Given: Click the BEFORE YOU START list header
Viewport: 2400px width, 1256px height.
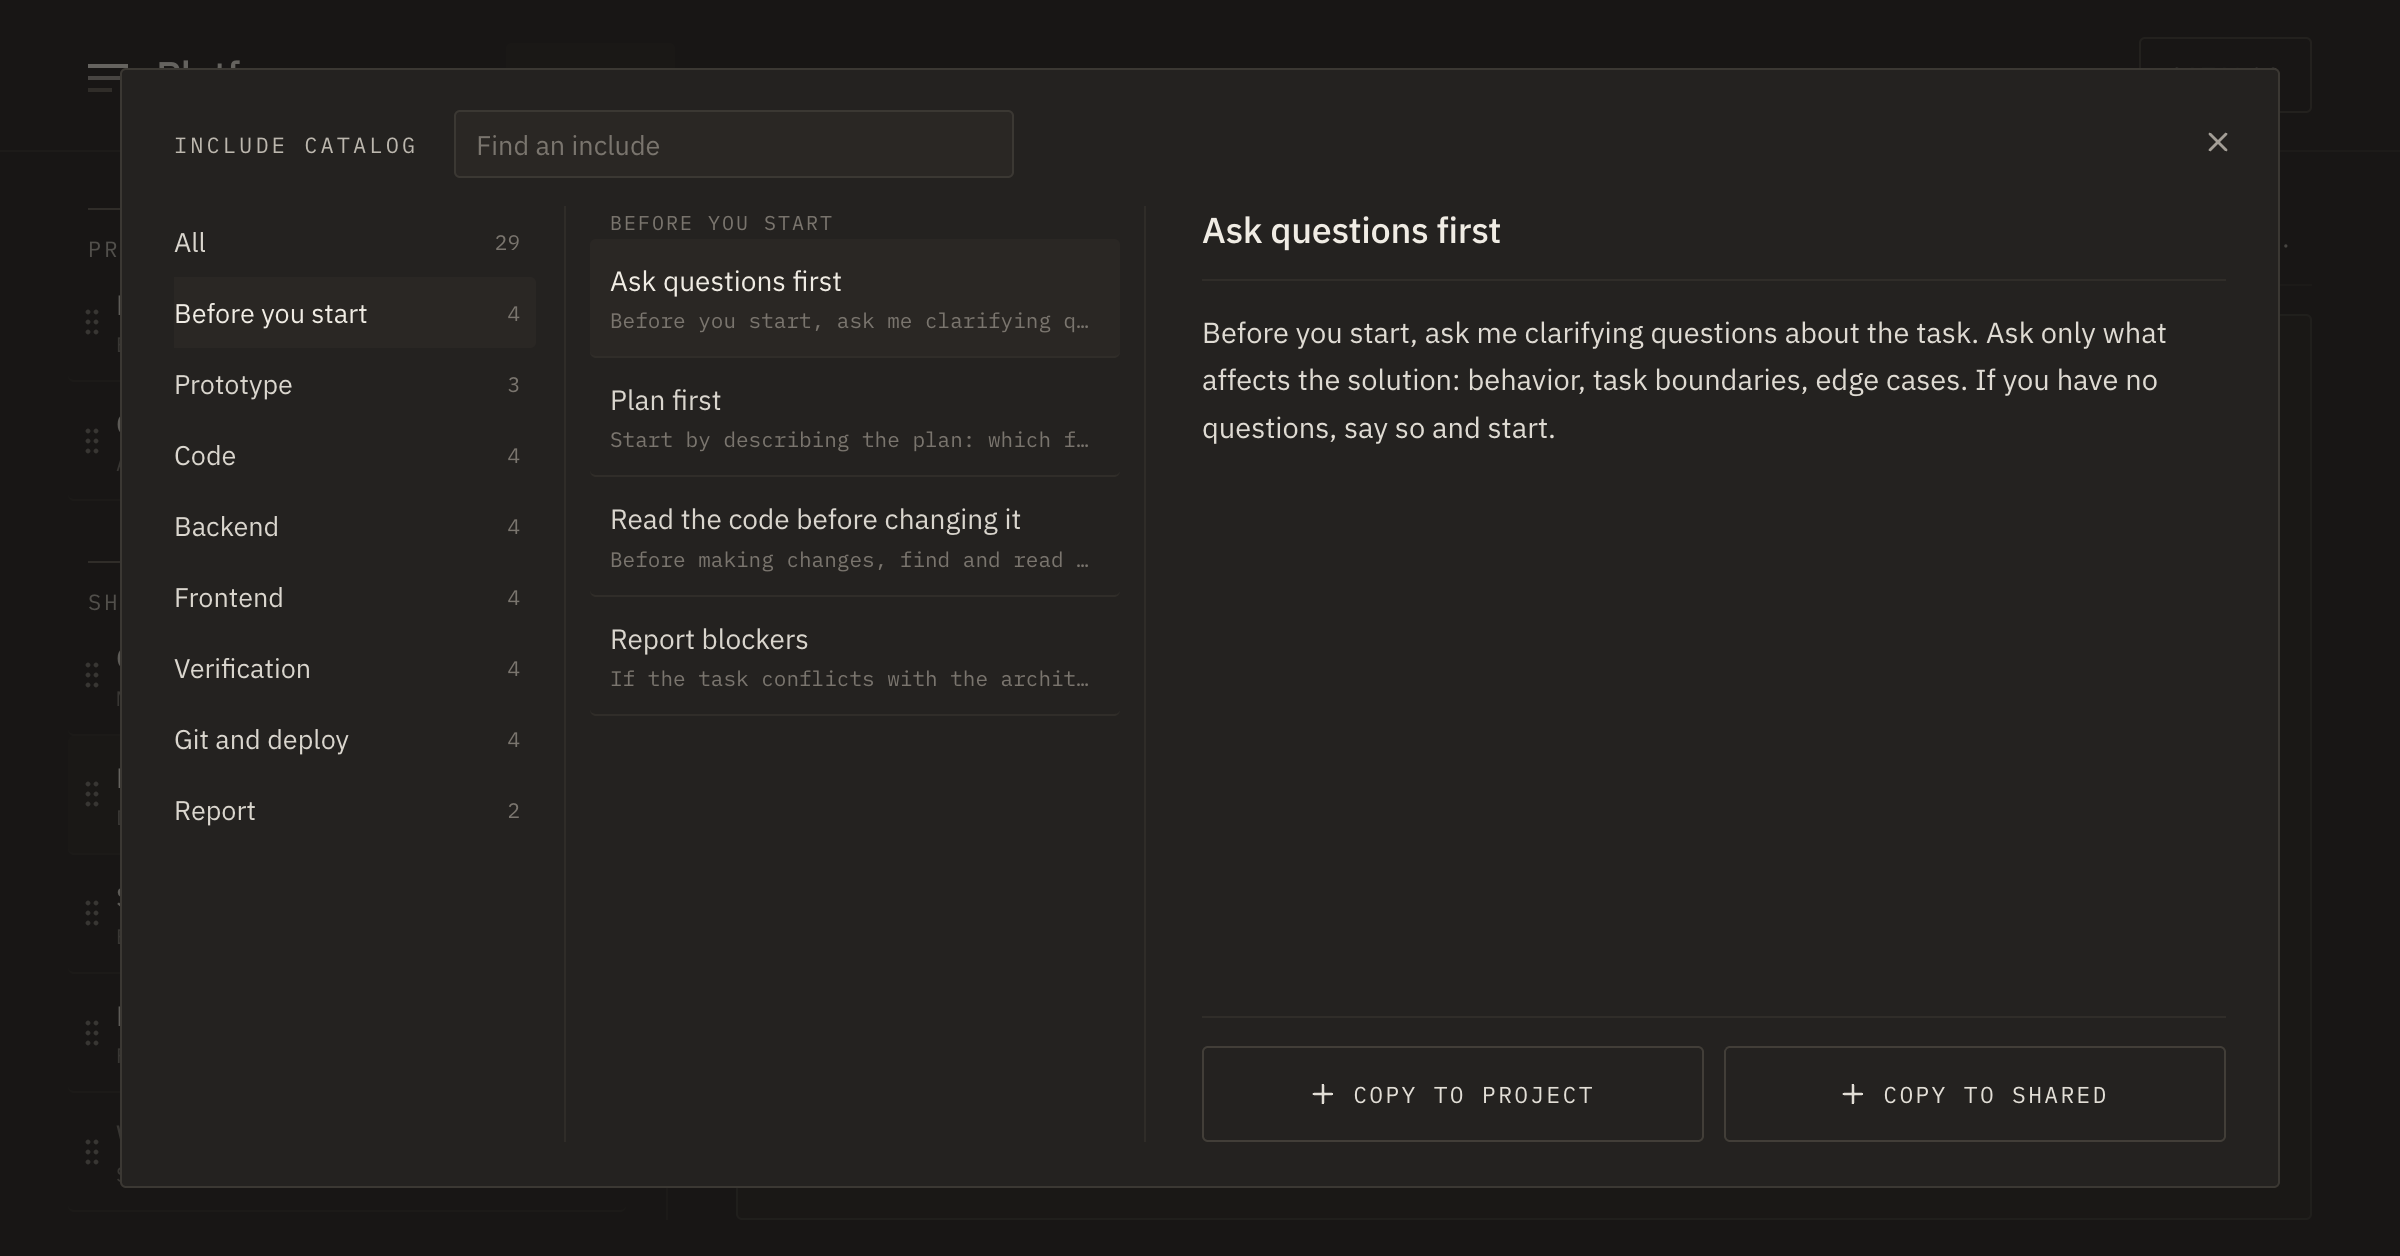Looking at the screenshot, I should (x=721, y=223).
